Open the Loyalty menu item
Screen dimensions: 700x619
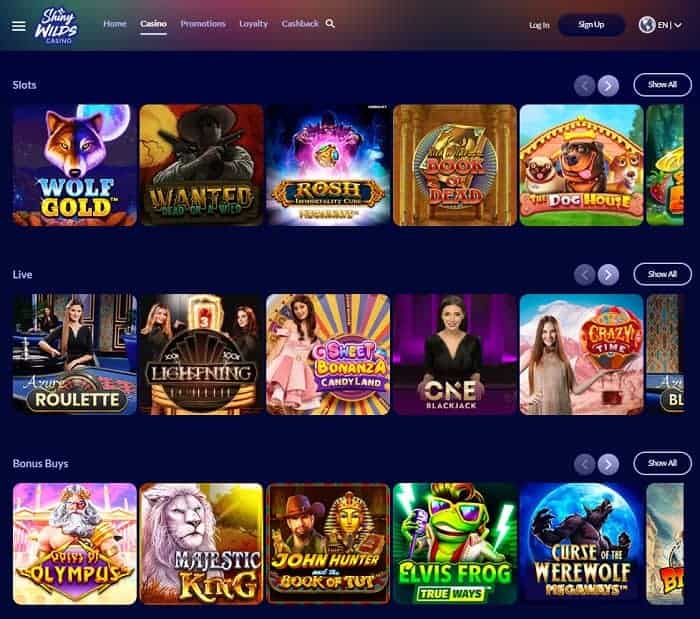[x=253, y=24]
